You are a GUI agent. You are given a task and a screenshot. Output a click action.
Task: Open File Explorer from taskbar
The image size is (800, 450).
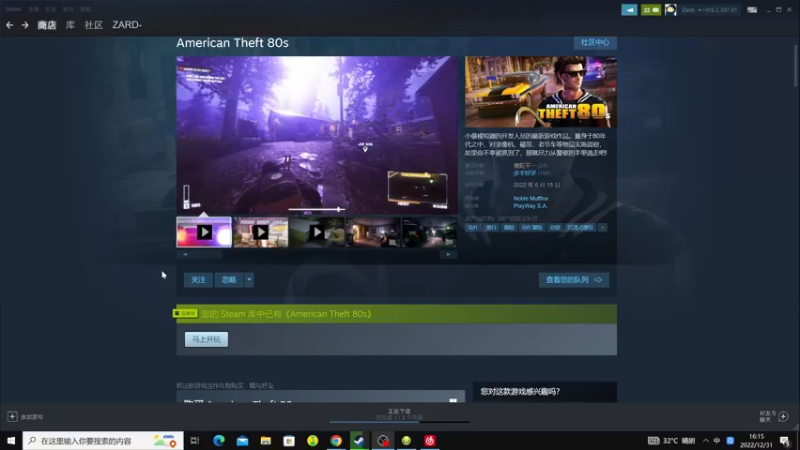tap(265, 440)
